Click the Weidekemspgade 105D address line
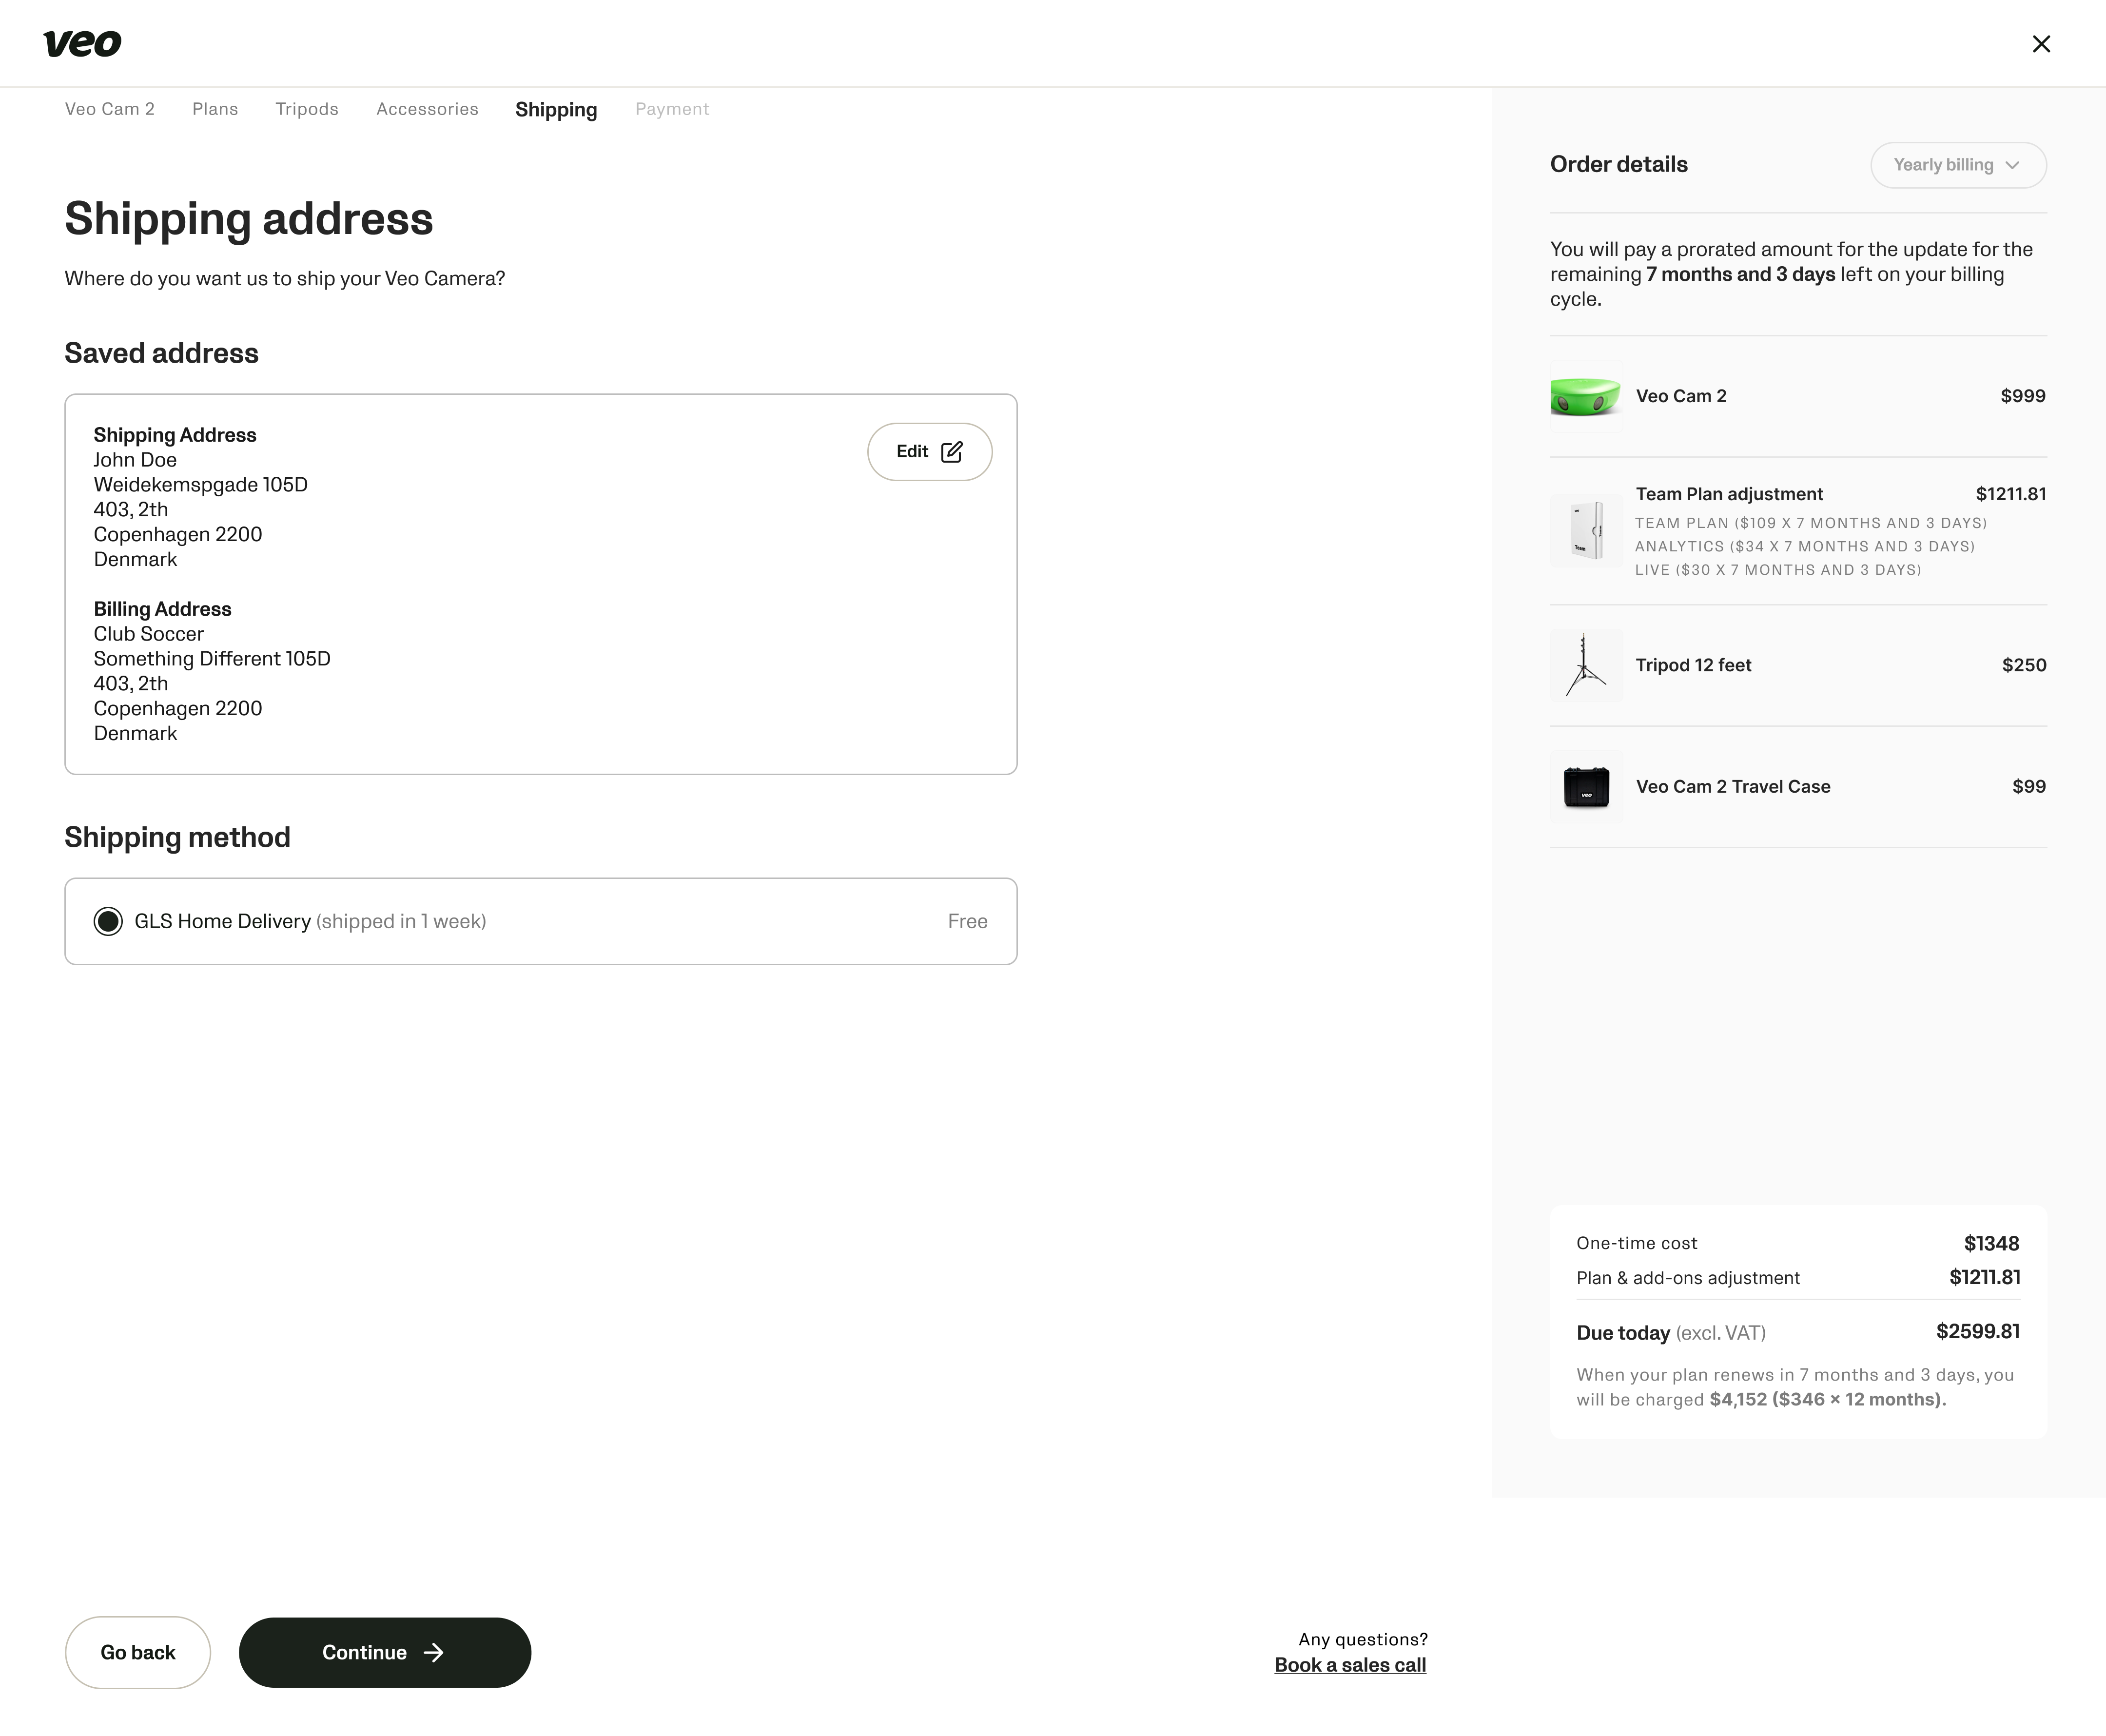Image resolution: width=2106 pixels, height=1736 pixels. [201, 485]
